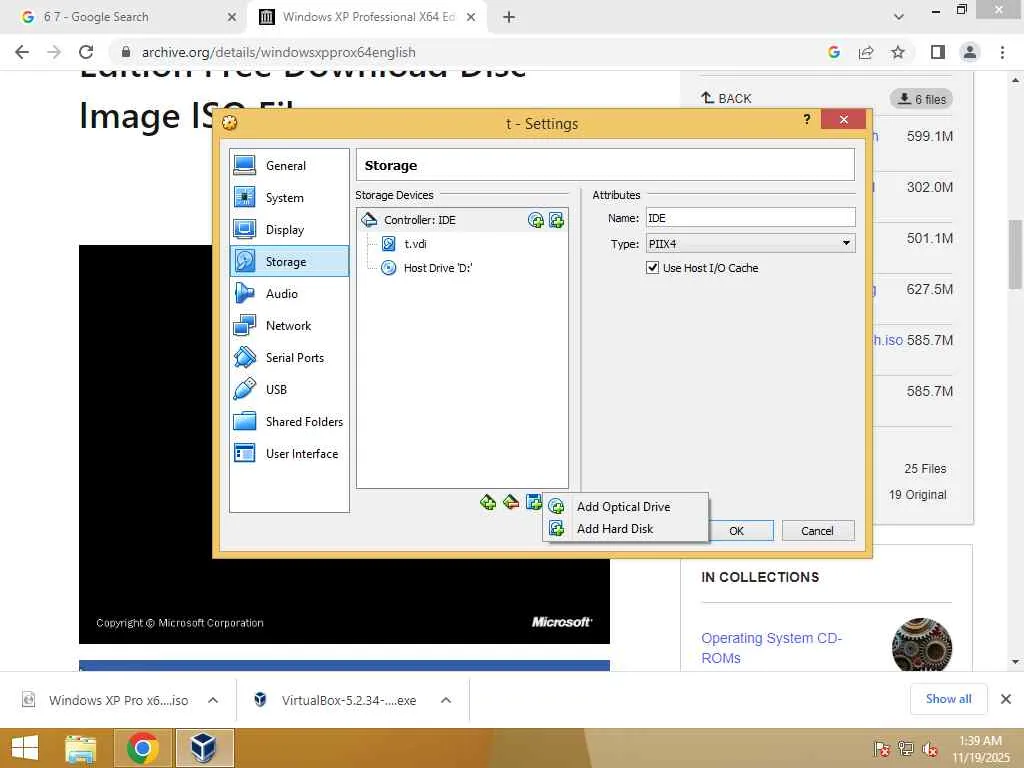Click browser back arrow
The width and height of the screenshot is (1024, 768).
point(22,52)
